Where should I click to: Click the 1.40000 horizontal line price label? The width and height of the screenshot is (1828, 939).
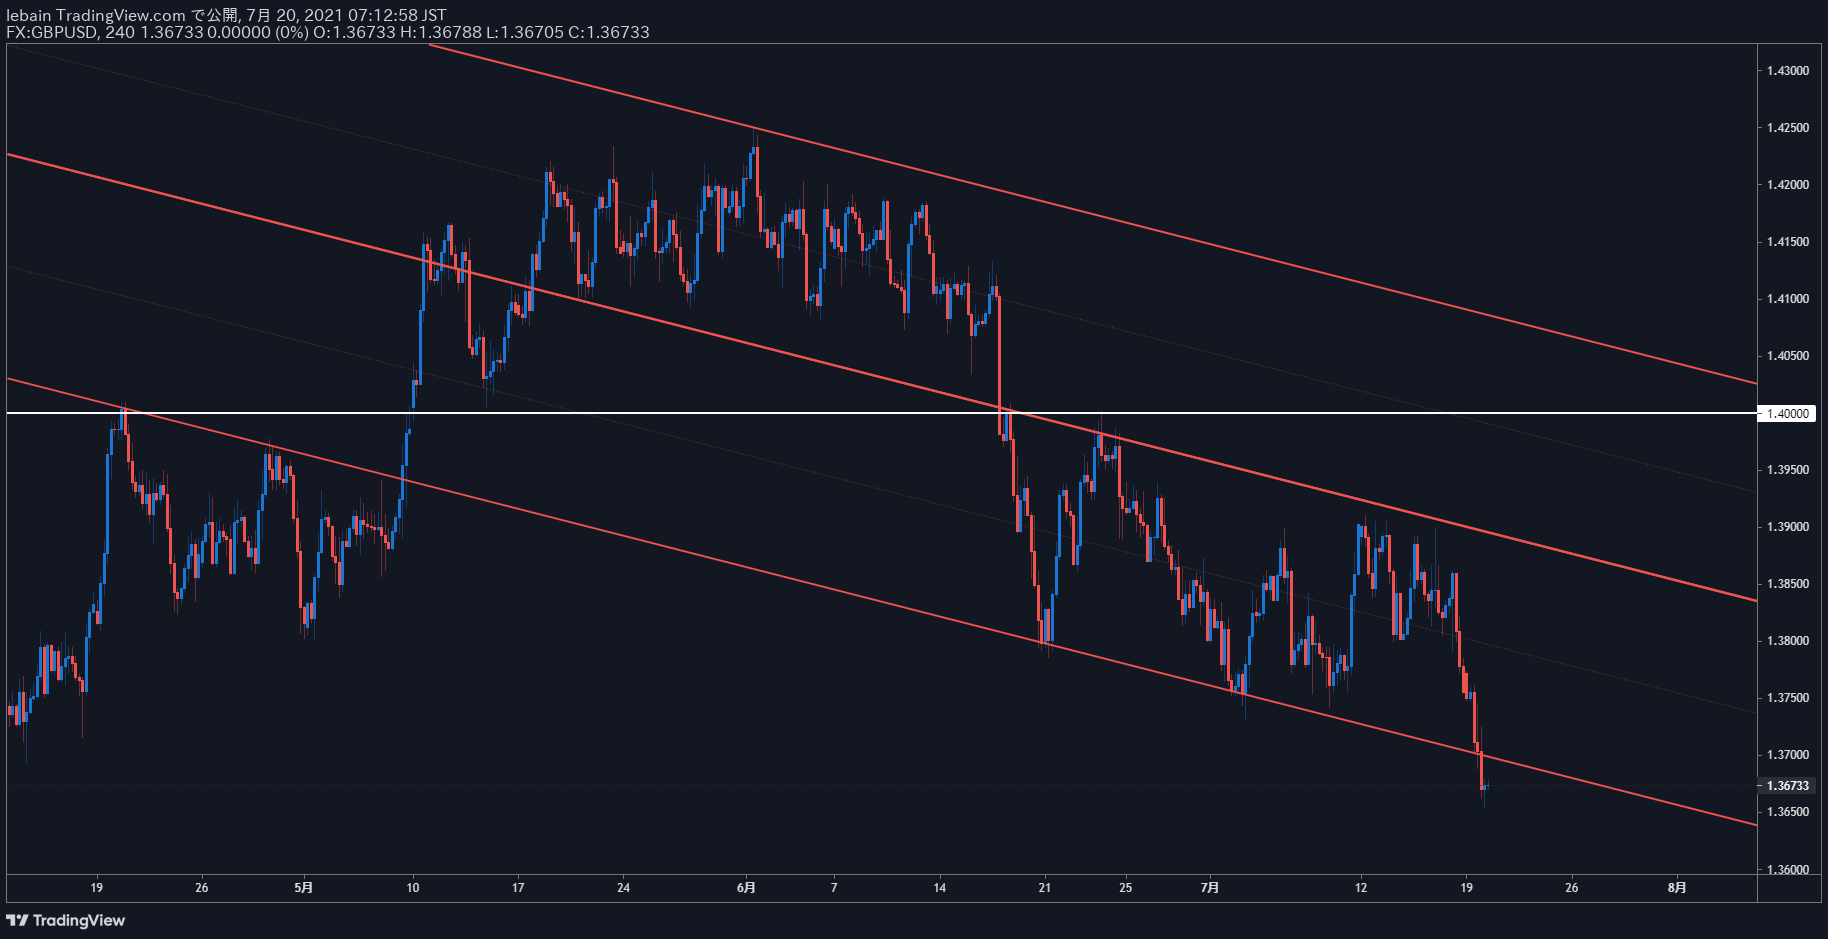point(1787,413)
